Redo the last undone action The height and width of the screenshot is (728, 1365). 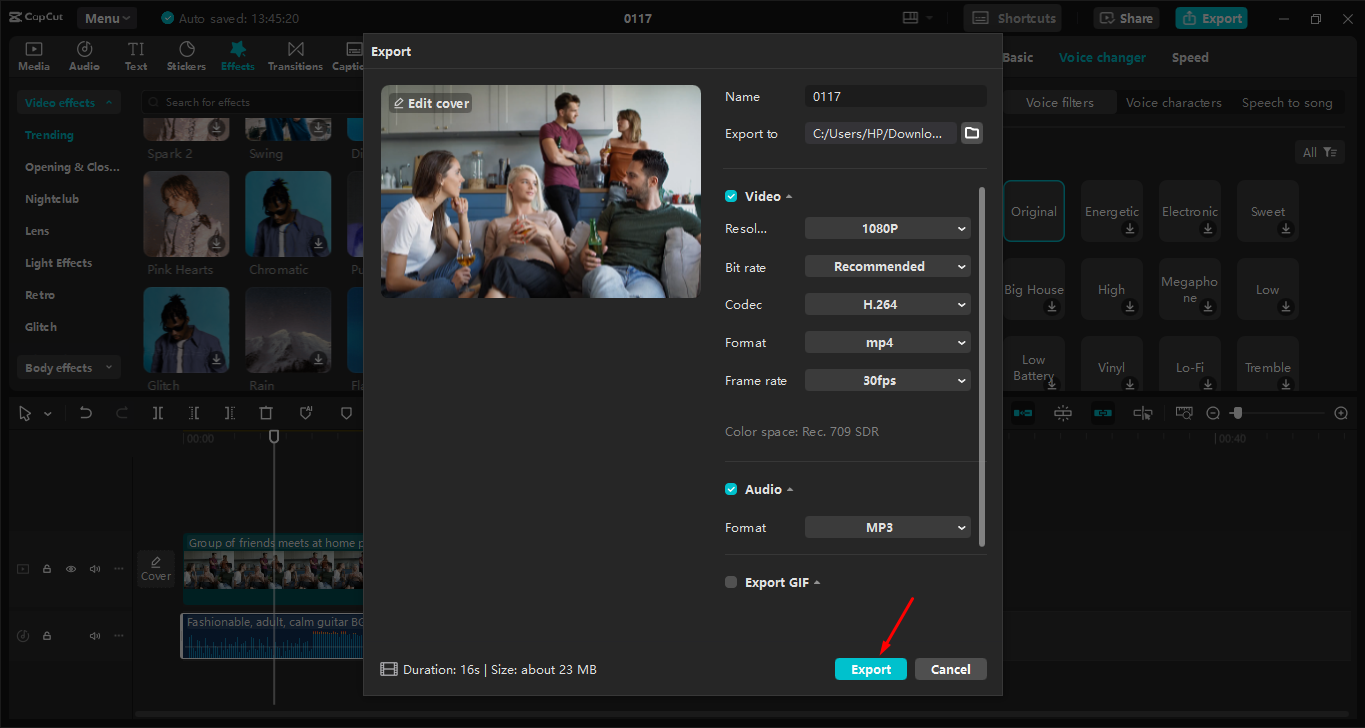[121, 412]
